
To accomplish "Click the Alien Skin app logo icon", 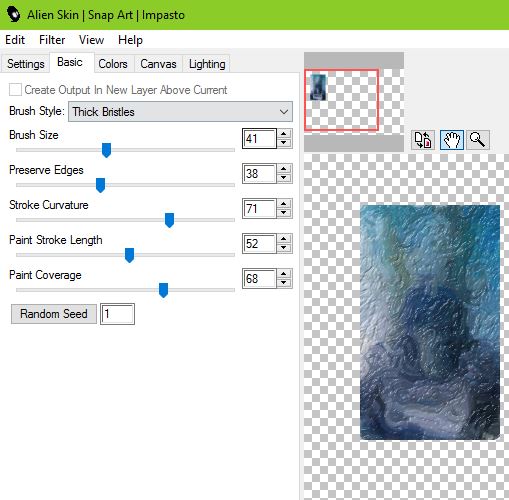I will click(x=13, y=15).
